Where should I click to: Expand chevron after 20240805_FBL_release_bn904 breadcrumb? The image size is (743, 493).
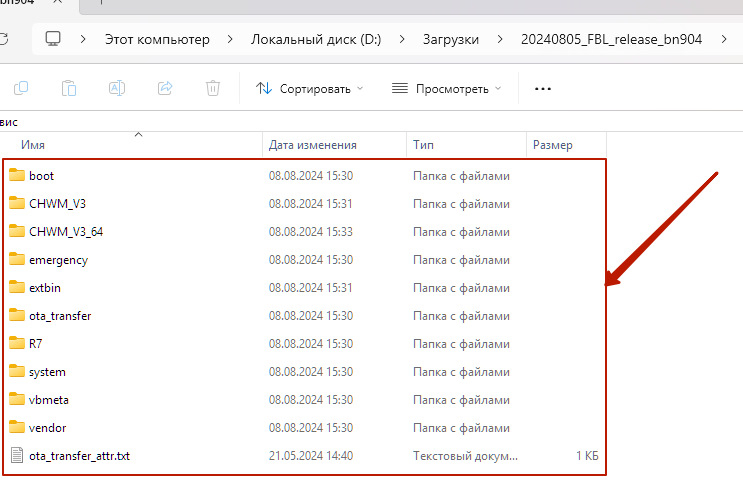click(x=724, y=39)
